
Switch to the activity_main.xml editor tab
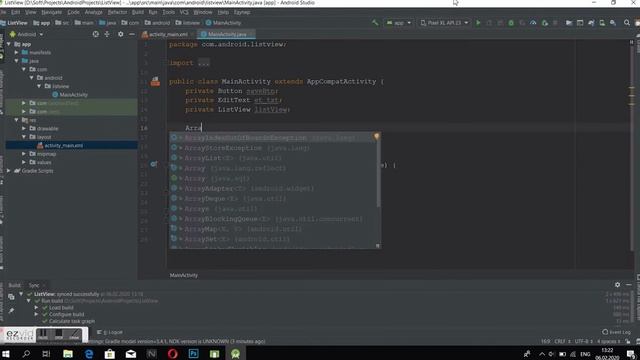[x=168, y=34]
